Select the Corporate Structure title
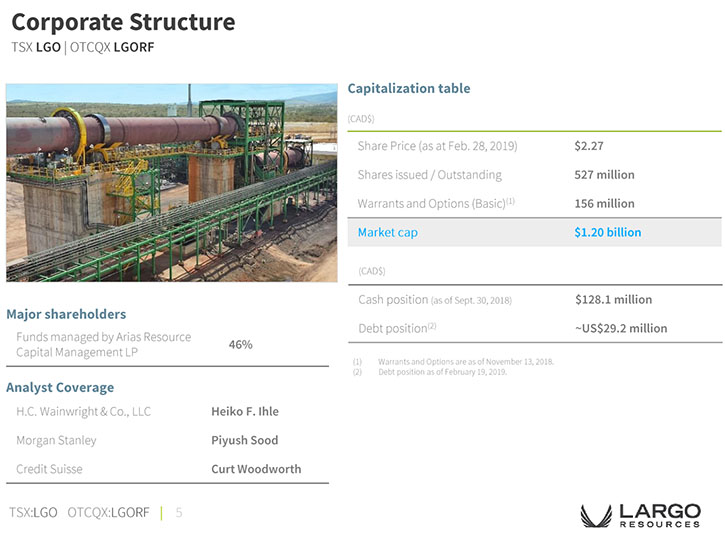 (x=123, y=22)
